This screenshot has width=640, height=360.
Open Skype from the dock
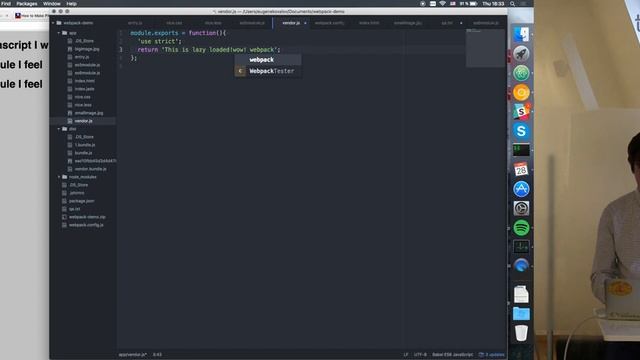521,131
